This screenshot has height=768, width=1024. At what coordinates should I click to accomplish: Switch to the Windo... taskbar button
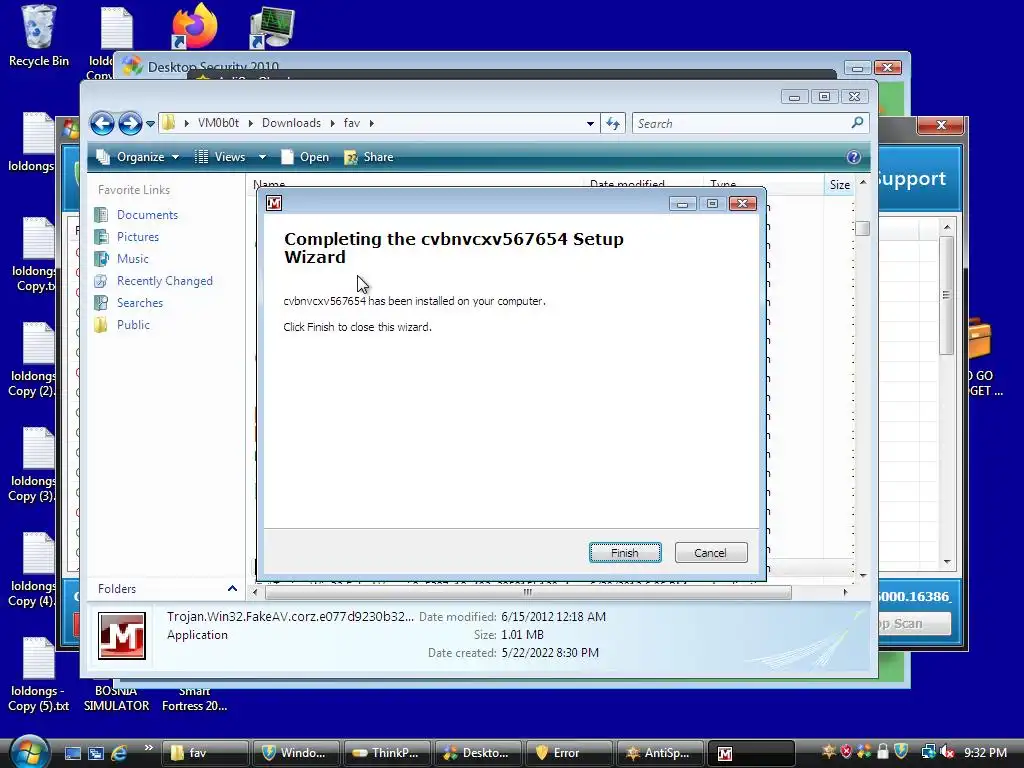pyautogui.click(x=296, y=753)
